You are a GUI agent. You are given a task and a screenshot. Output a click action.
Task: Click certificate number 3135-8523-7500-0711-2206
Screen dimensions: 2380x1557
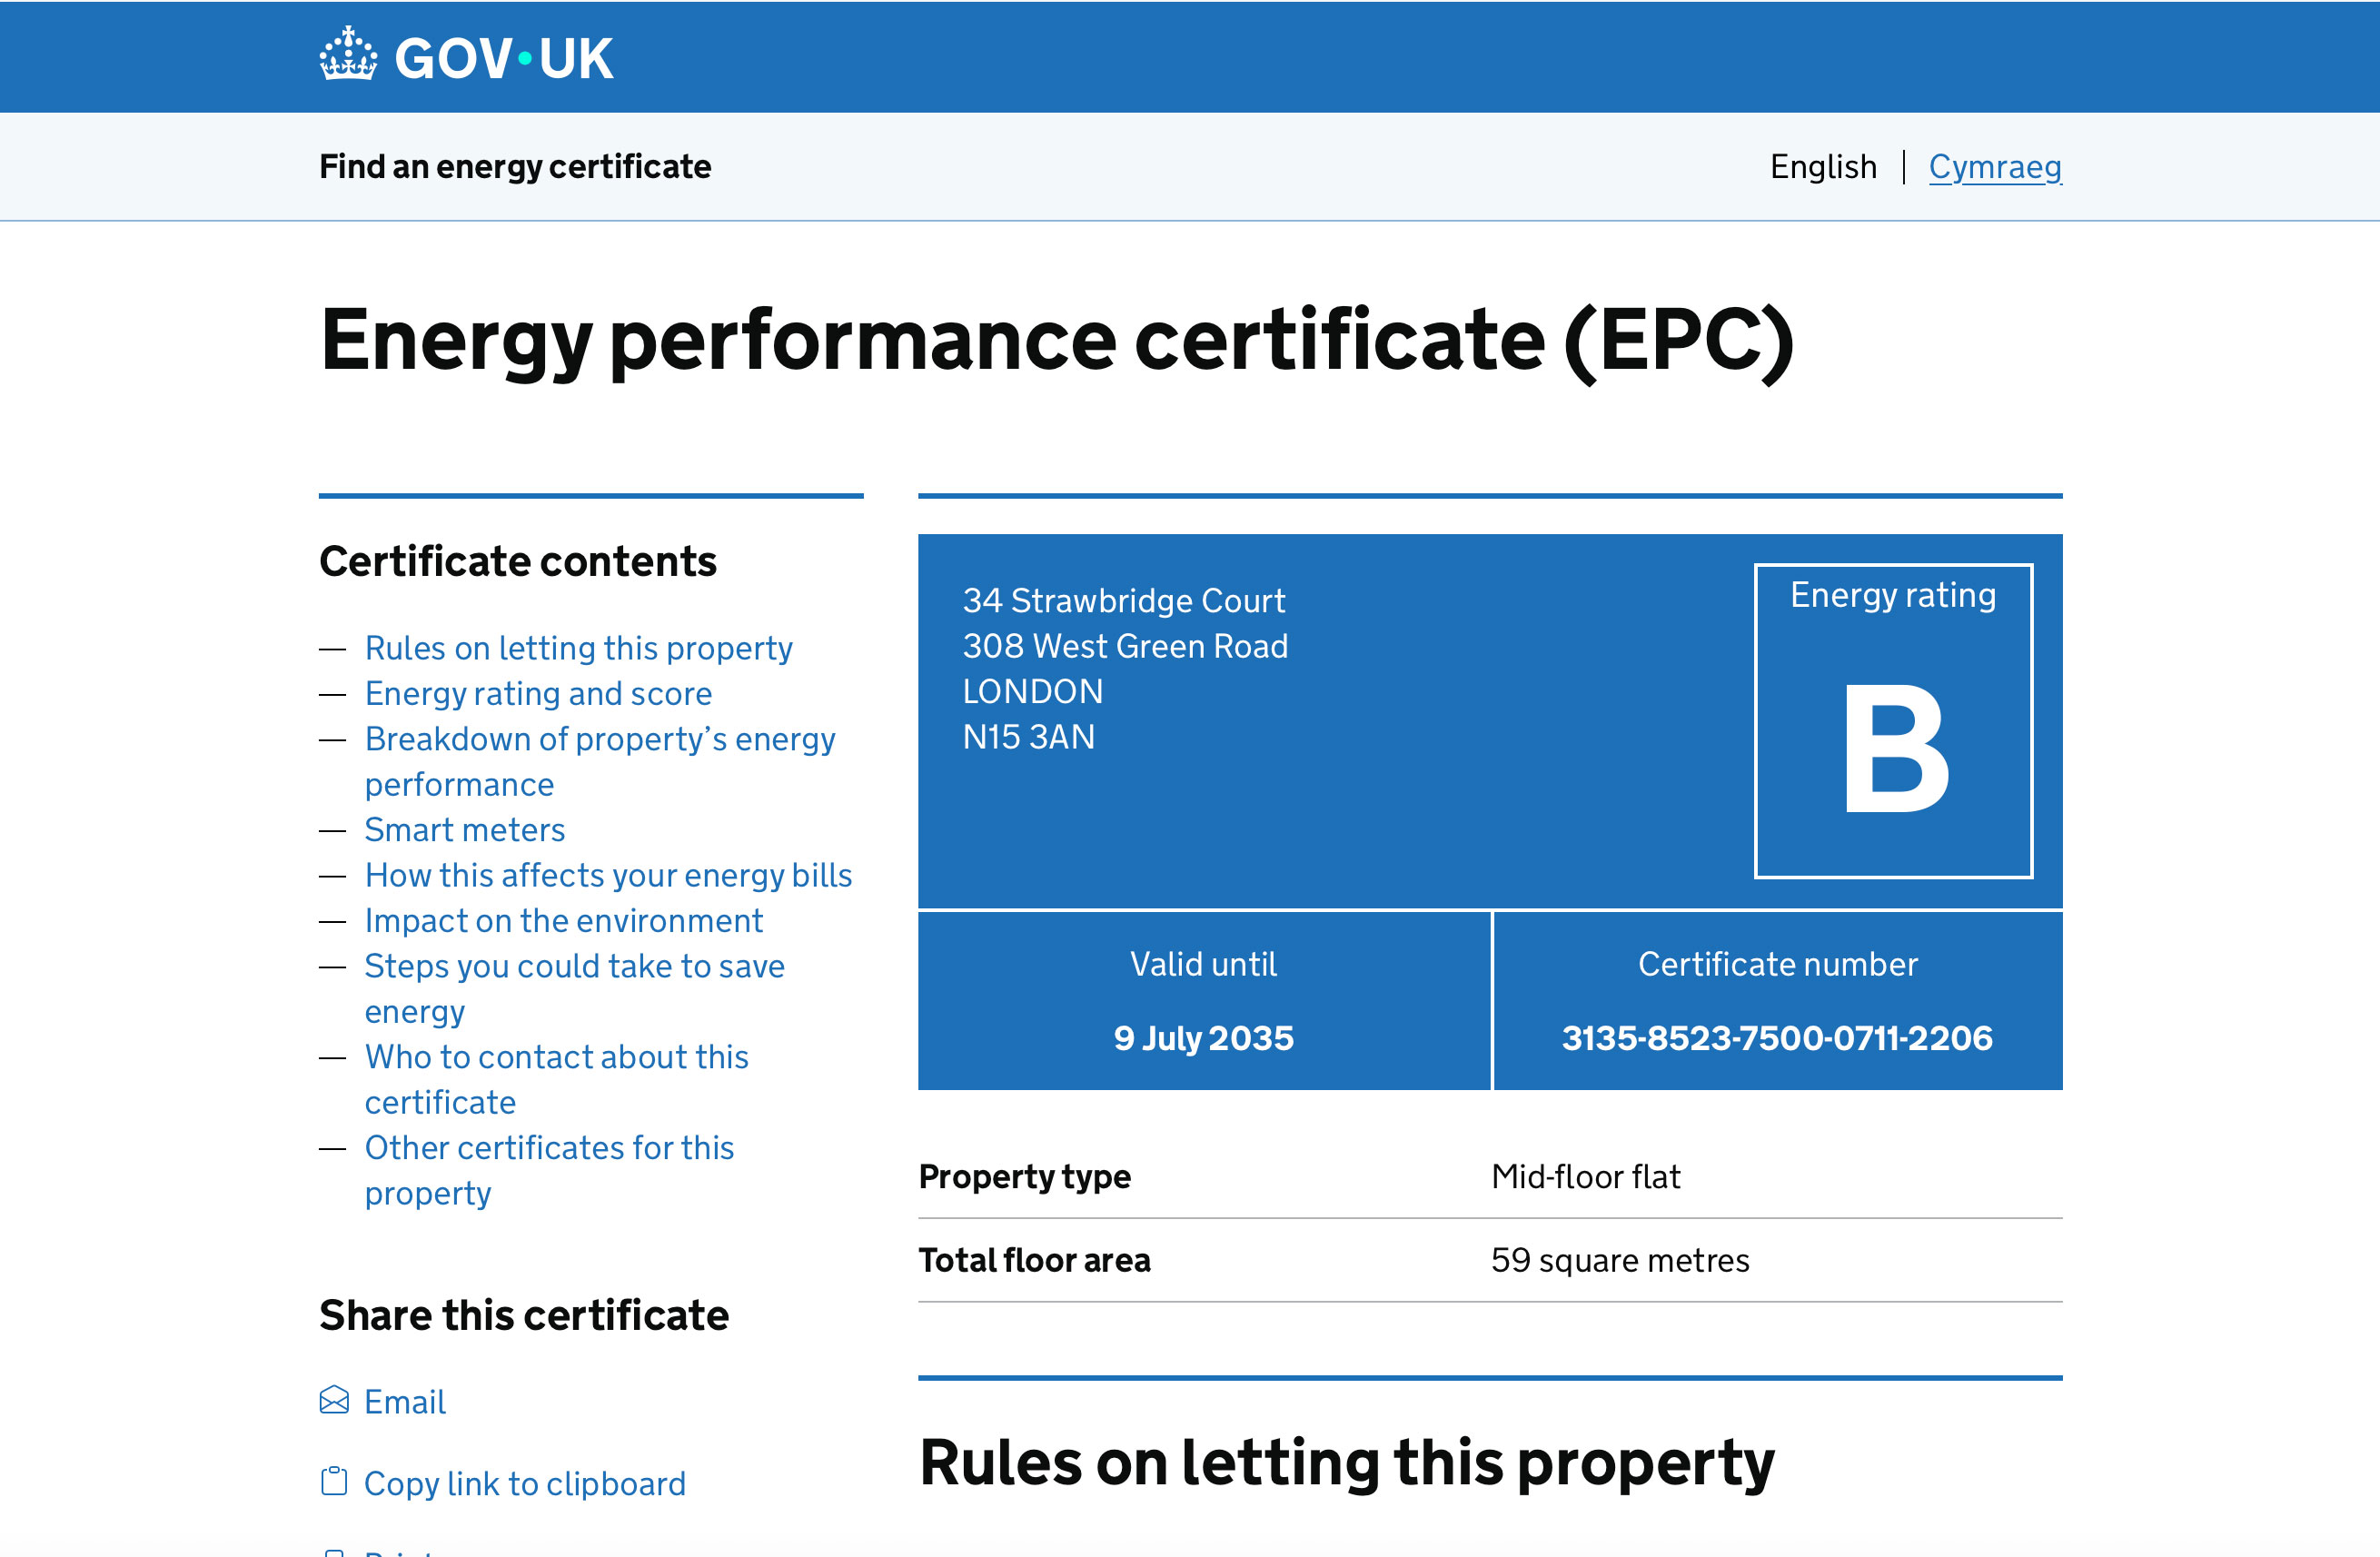pyautogui.click(x=1776, y=1038)
